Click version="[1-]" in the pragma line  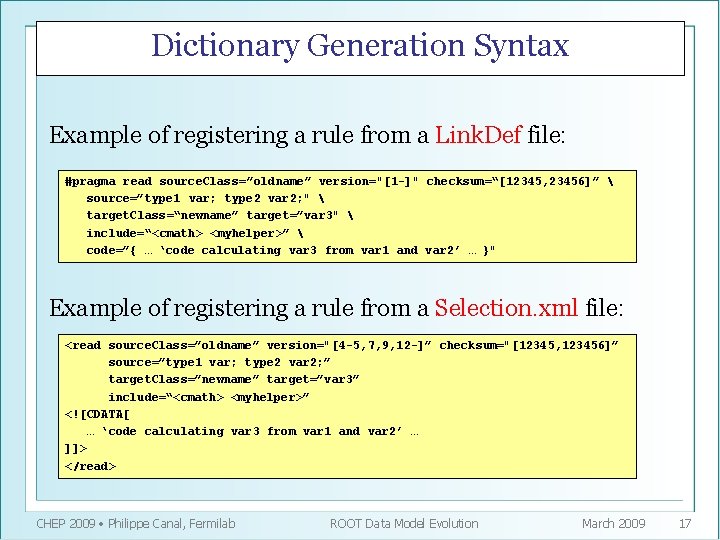click(x=368, y=181)
